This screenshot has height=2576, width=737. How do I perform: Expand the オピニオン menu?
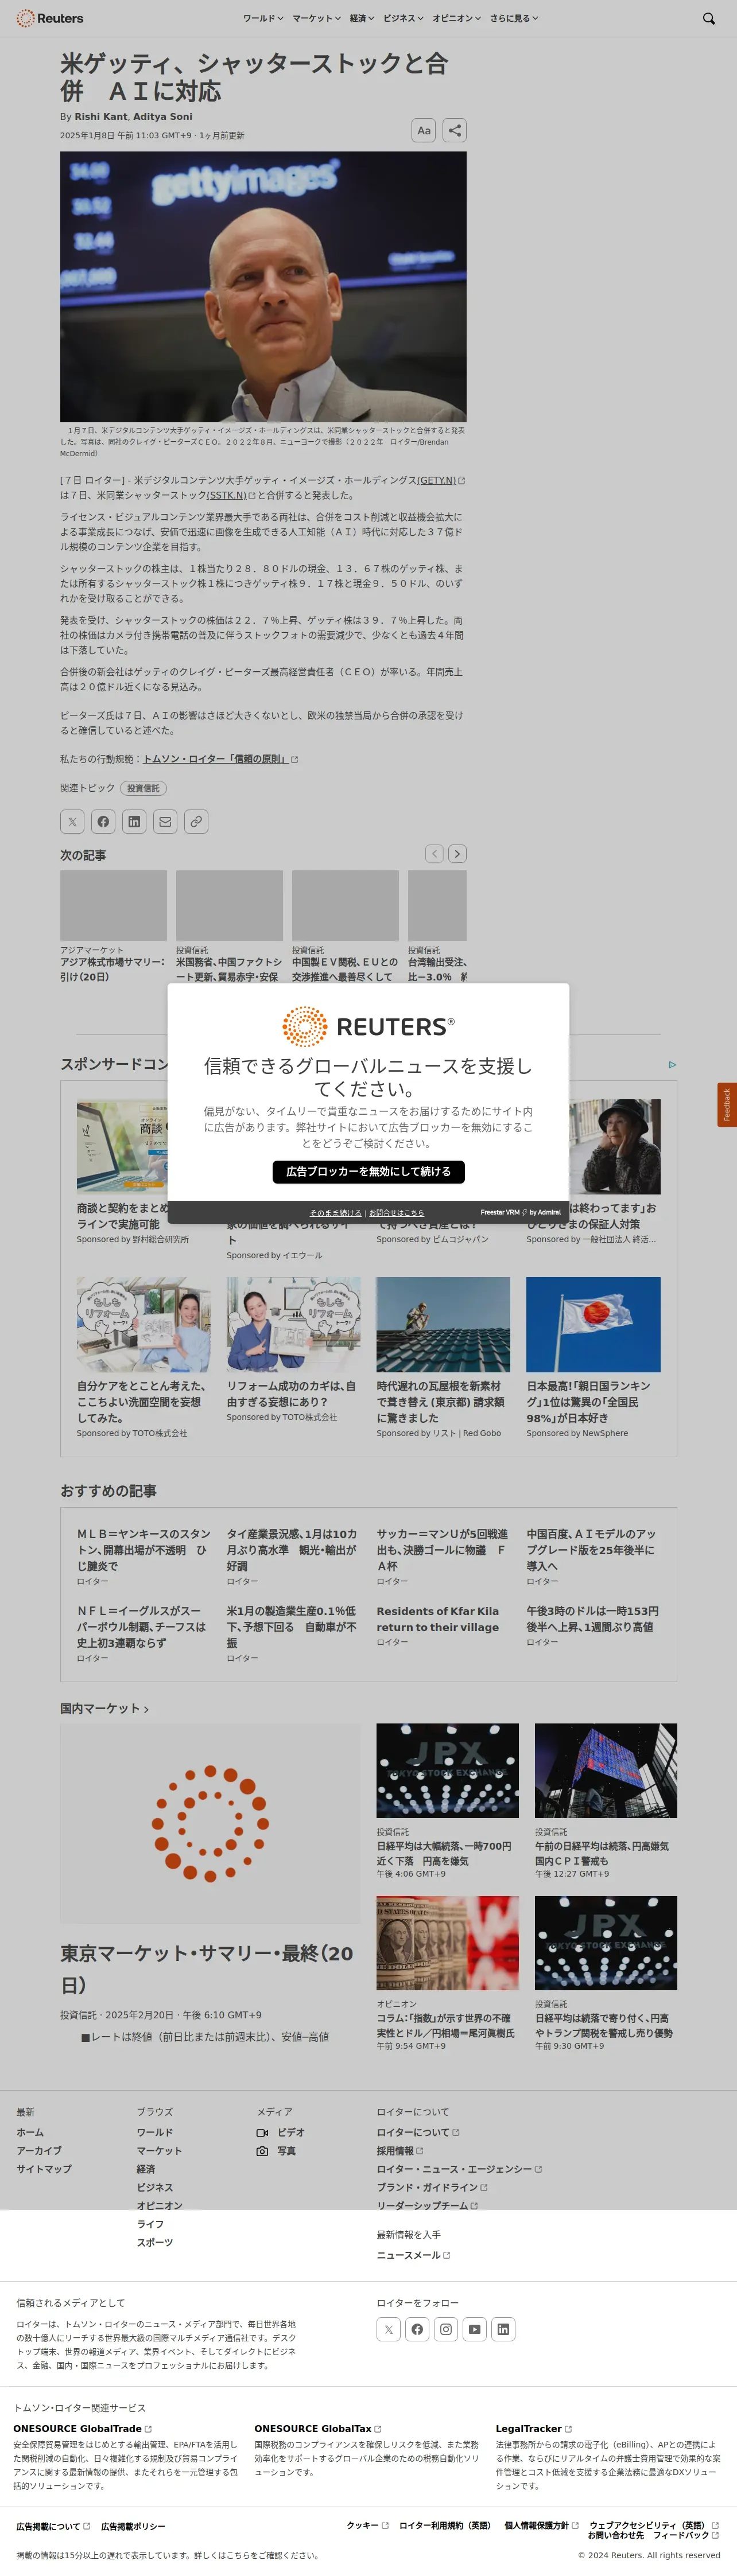pos(456,18)
